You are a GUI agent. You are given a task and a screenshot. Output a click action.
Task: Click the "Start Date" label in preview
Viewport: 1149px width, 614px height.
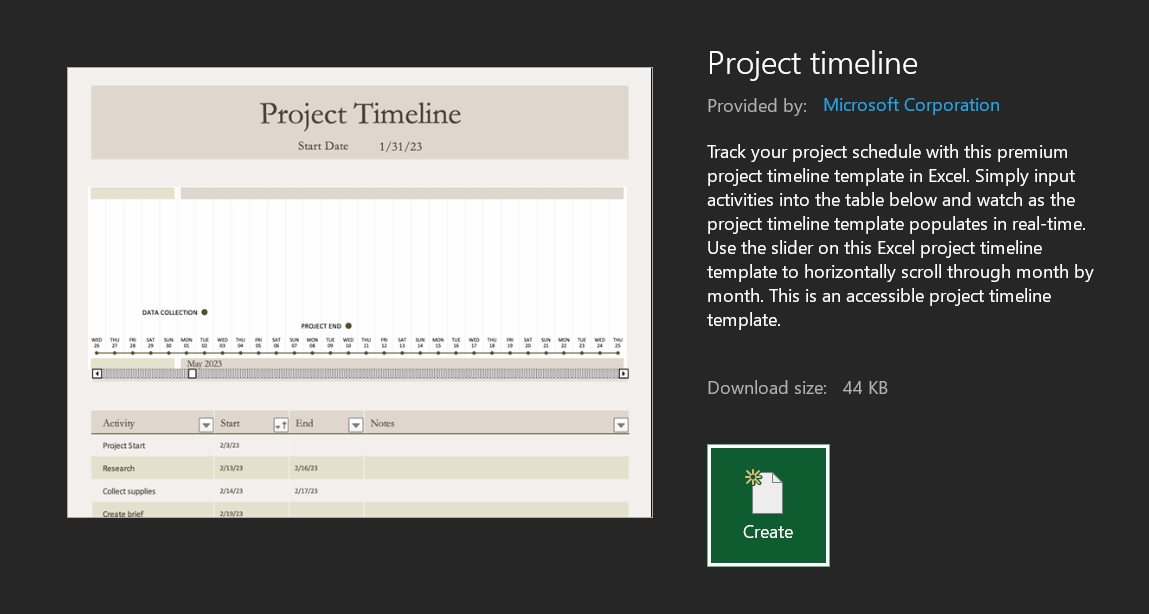pyautogui.click(x=323, y=146)
